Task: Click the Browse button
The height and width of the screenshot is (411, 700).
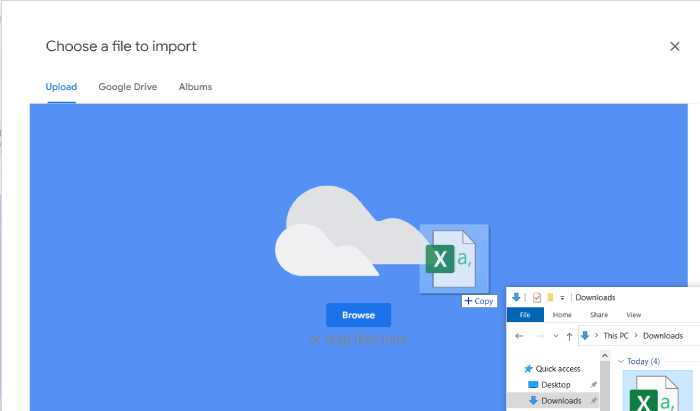Action: [x=358, y=315]
